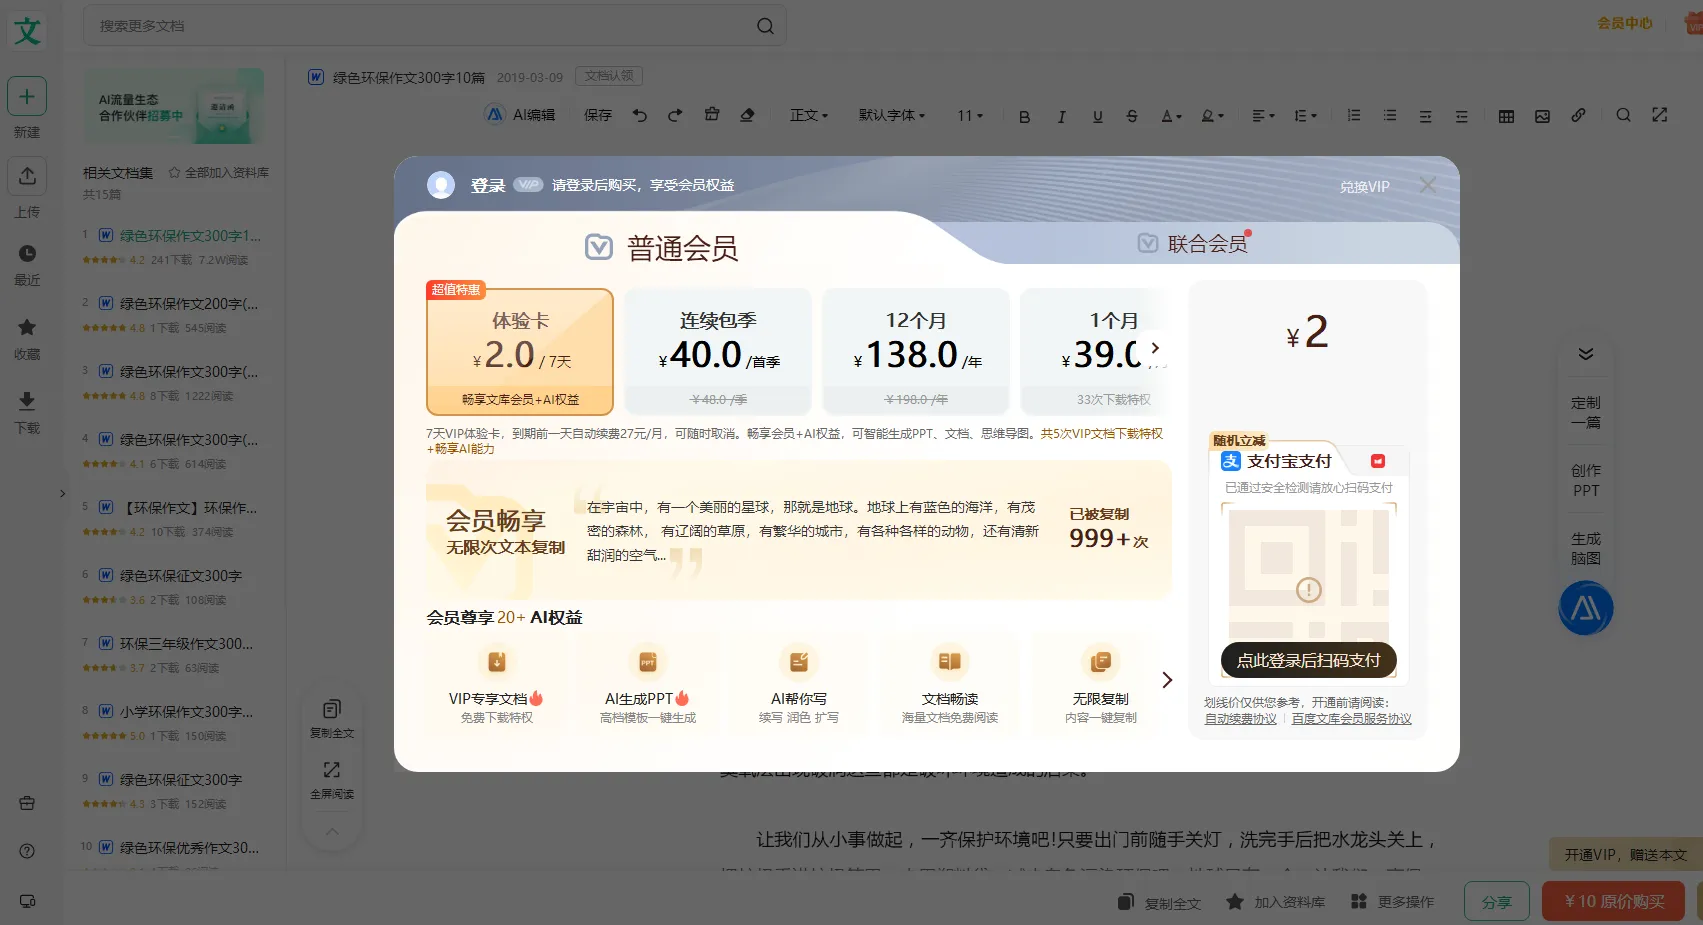Click the find magnifier in editor toolbar

coord(1623,116)
